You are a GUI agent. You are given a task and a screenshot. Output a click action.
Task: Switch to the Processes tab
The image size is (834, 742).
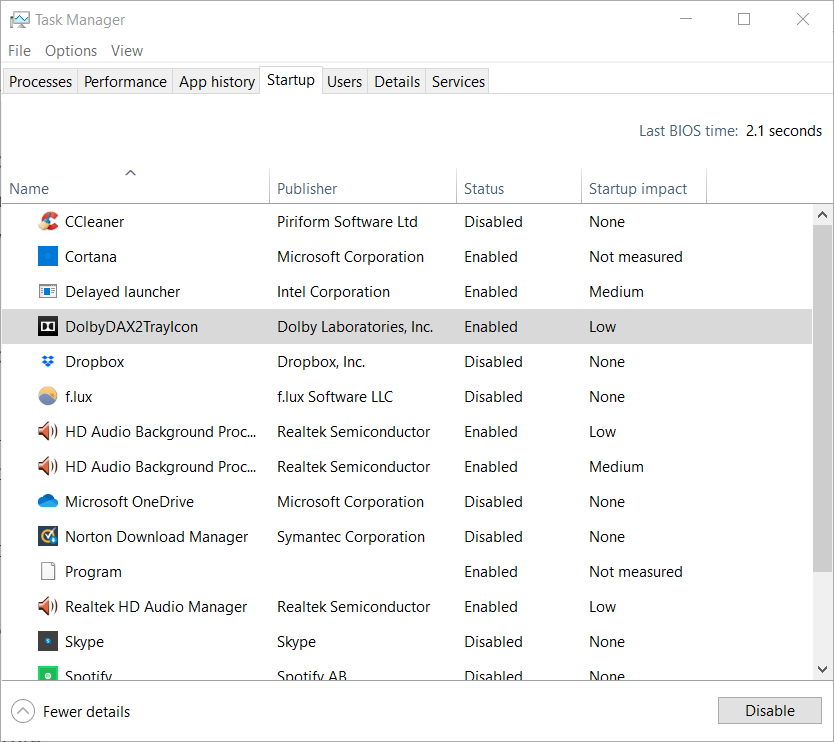point(40,81)
